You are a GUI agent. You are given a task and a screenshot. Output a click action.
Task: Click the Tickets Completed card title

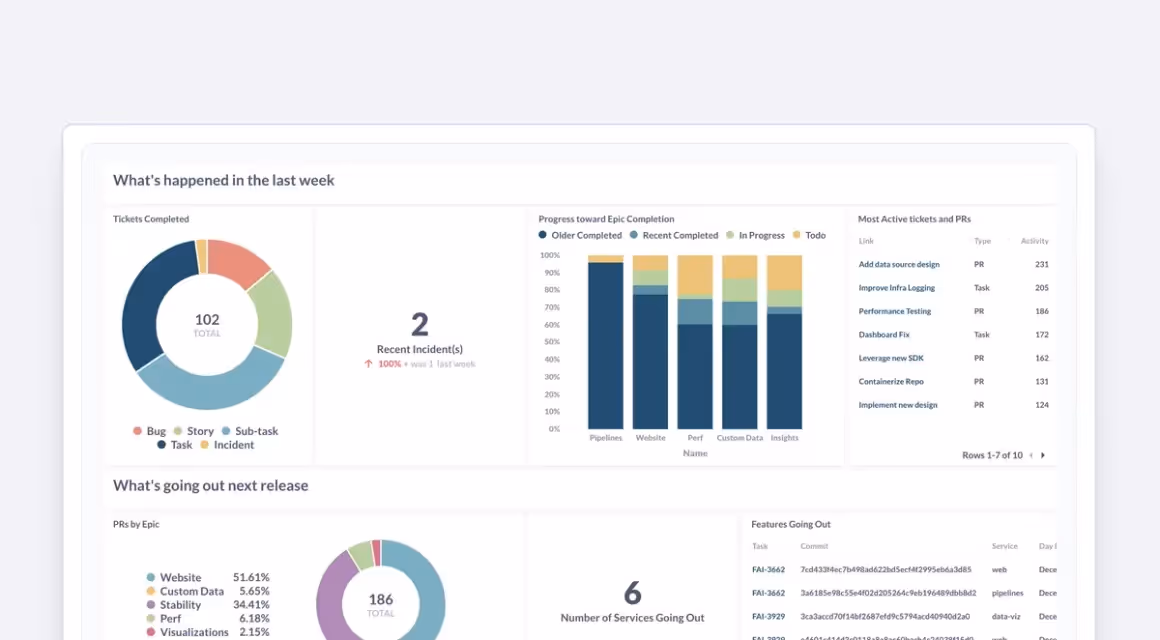pyautogui.click(x=151, y=219)
